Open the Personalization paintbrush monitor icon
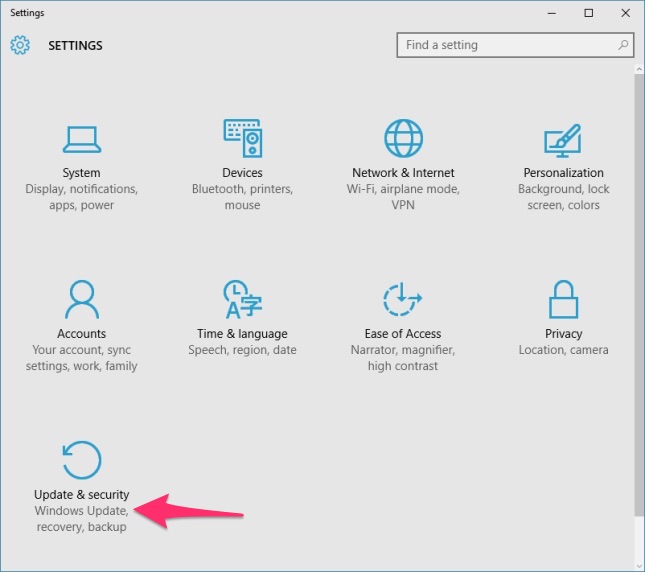 tap(563, 141)
